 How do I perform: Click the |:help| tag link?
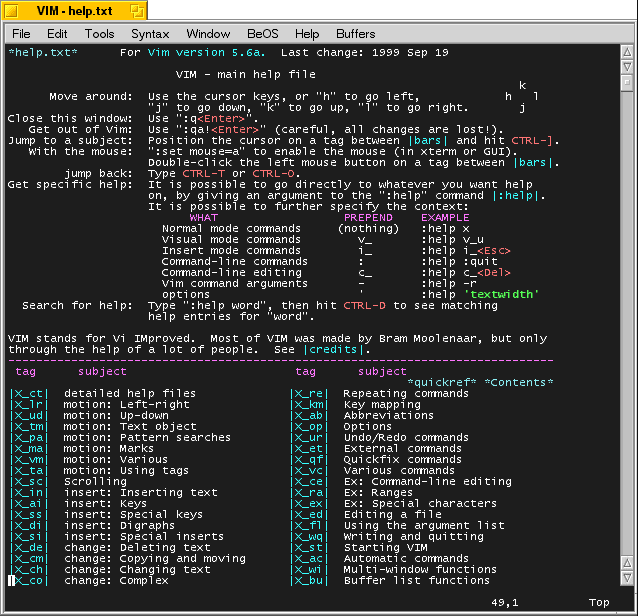[515, 196]
